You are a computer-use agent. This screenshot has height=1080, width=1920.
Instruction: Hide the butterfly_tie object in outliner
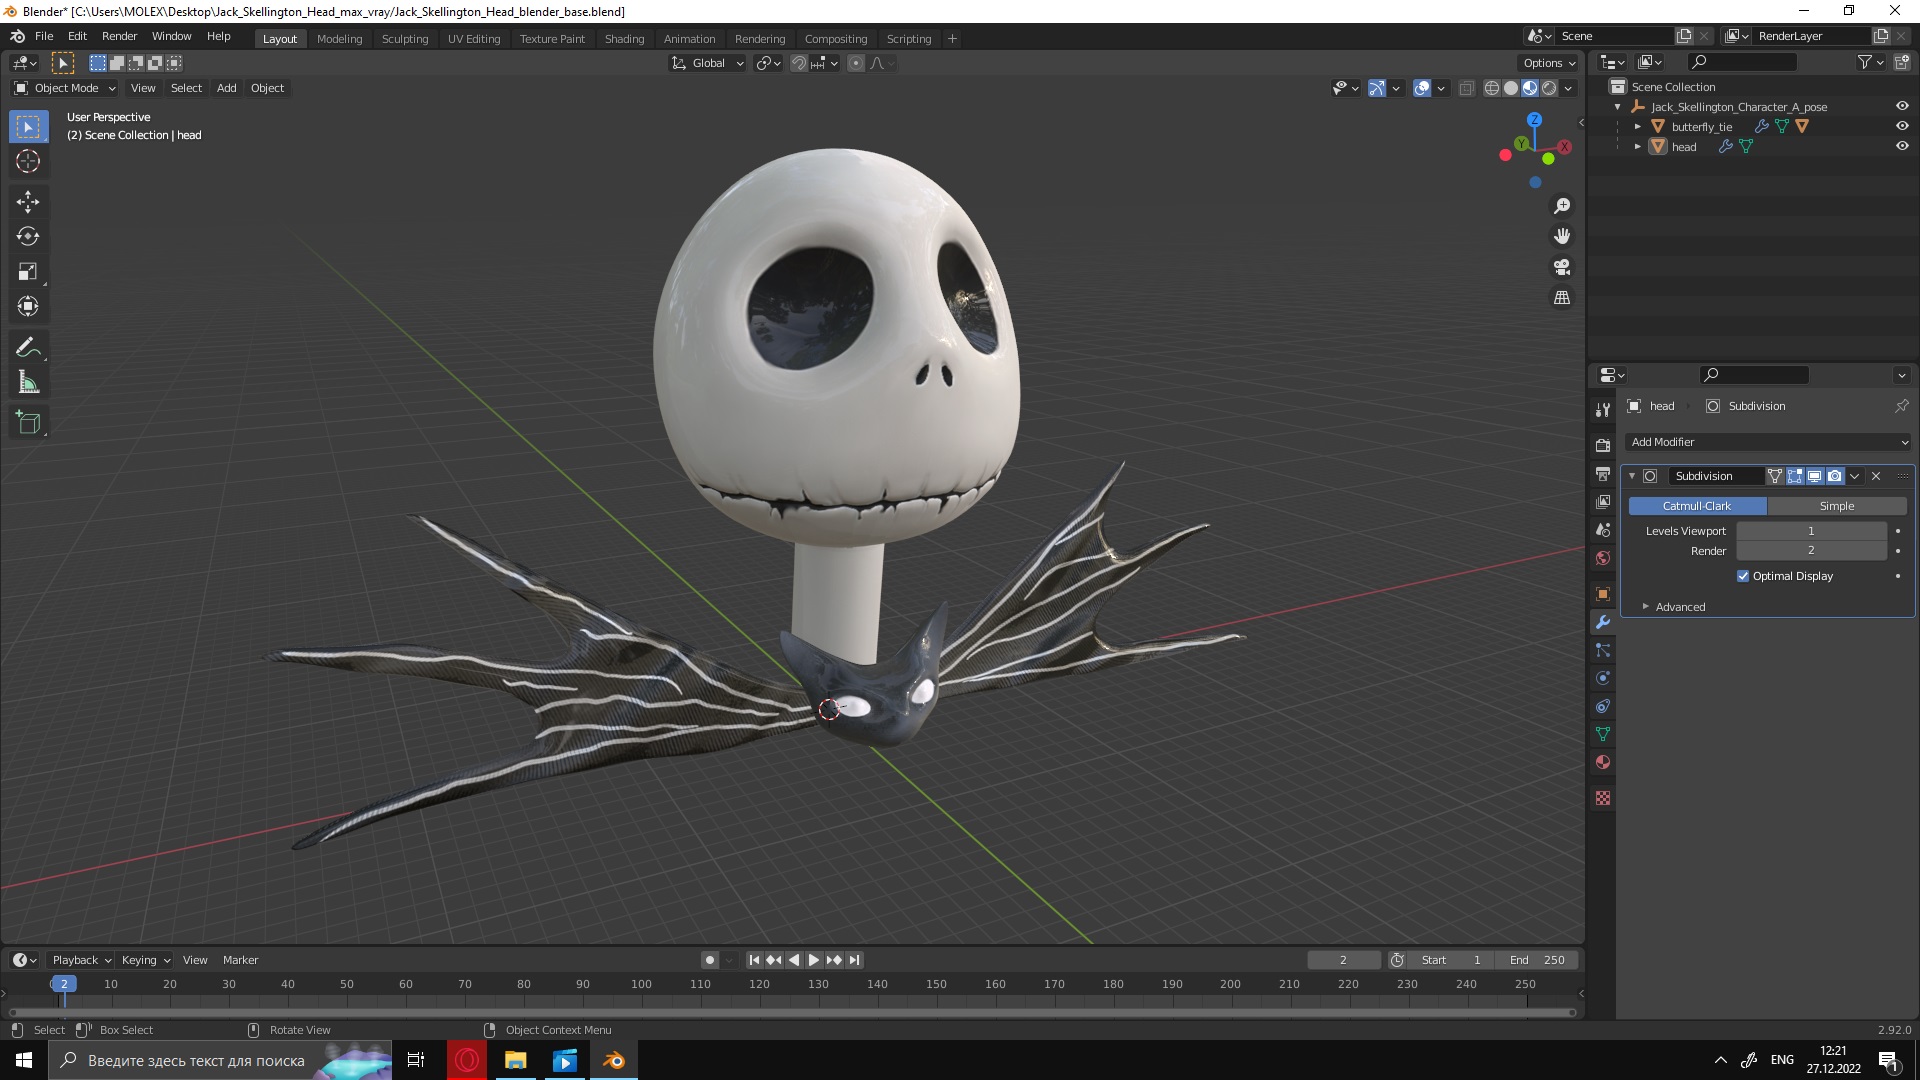1902,127
